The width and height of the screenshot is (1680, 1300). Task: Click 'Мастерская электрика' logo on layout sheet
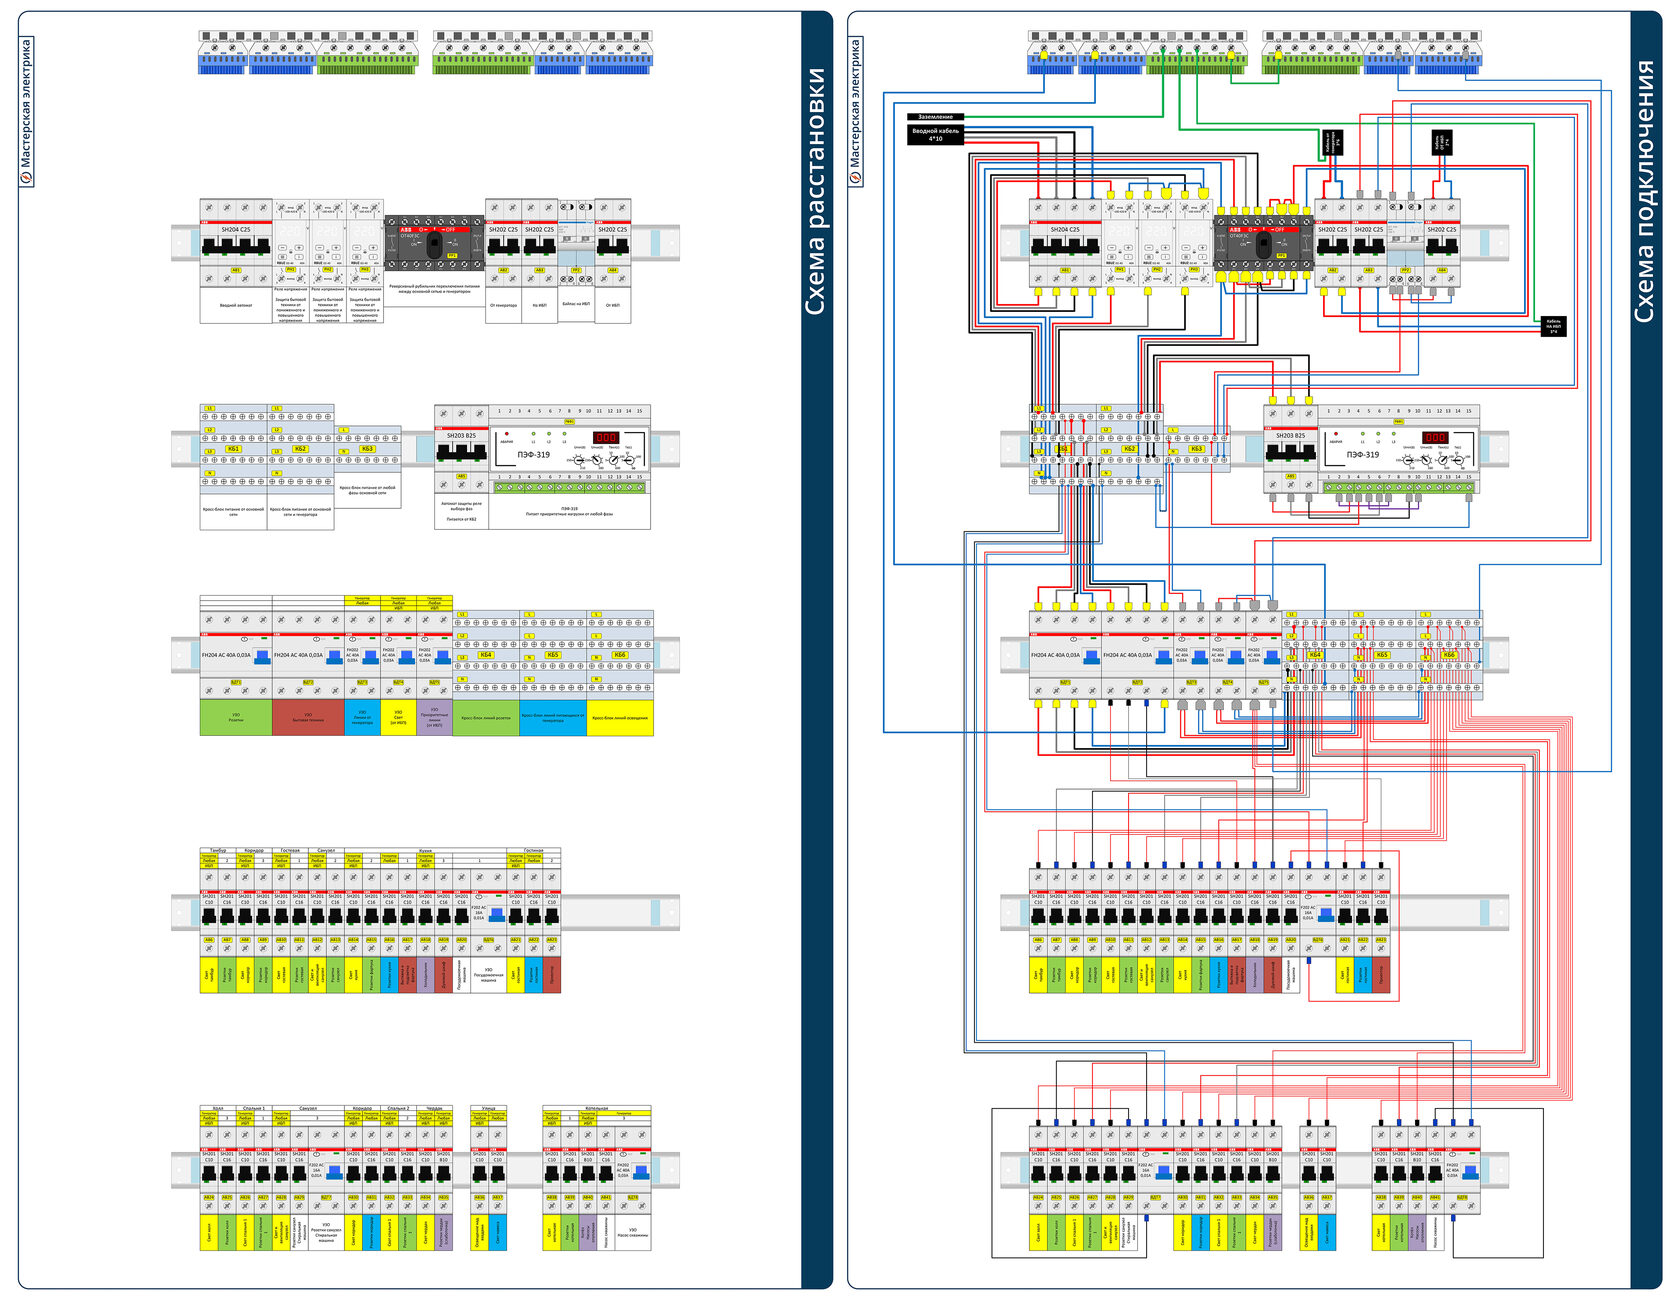click(27, 111)
